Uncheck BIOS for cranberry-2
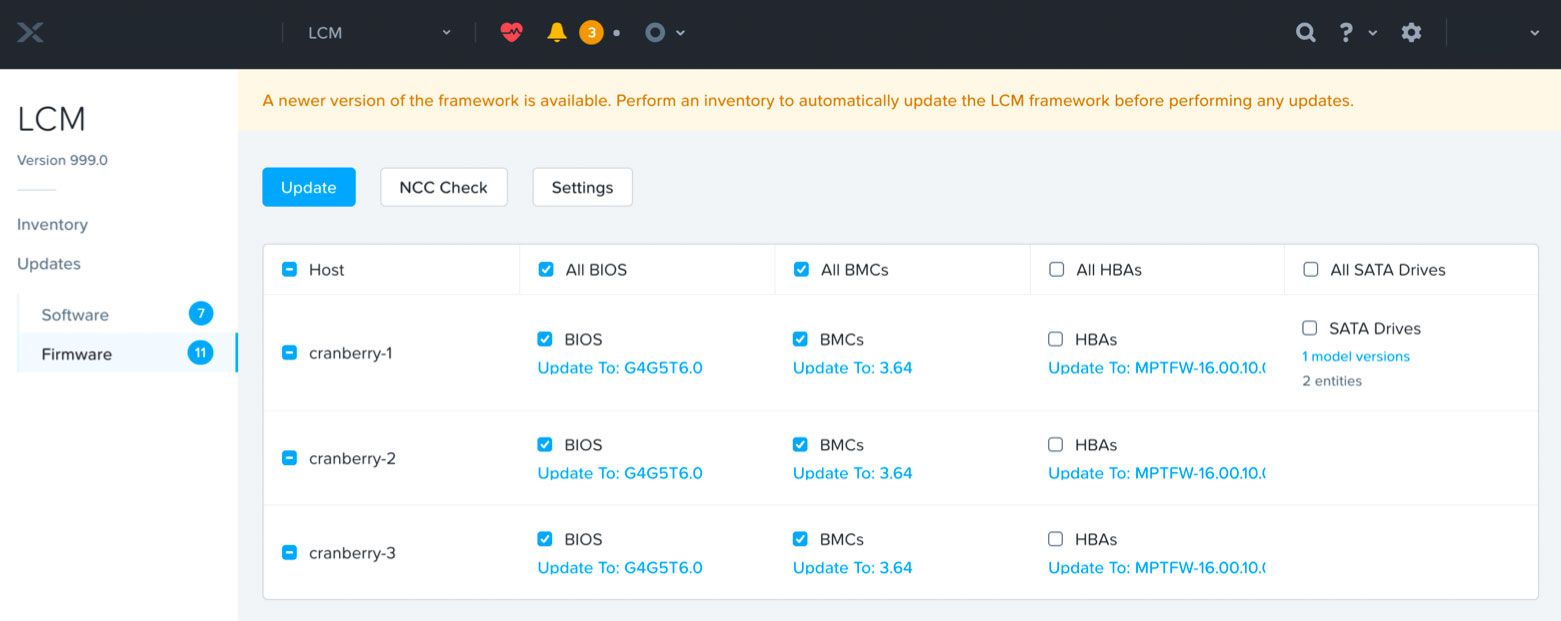Screen dimensions: 1561x621 pos(545,444)
